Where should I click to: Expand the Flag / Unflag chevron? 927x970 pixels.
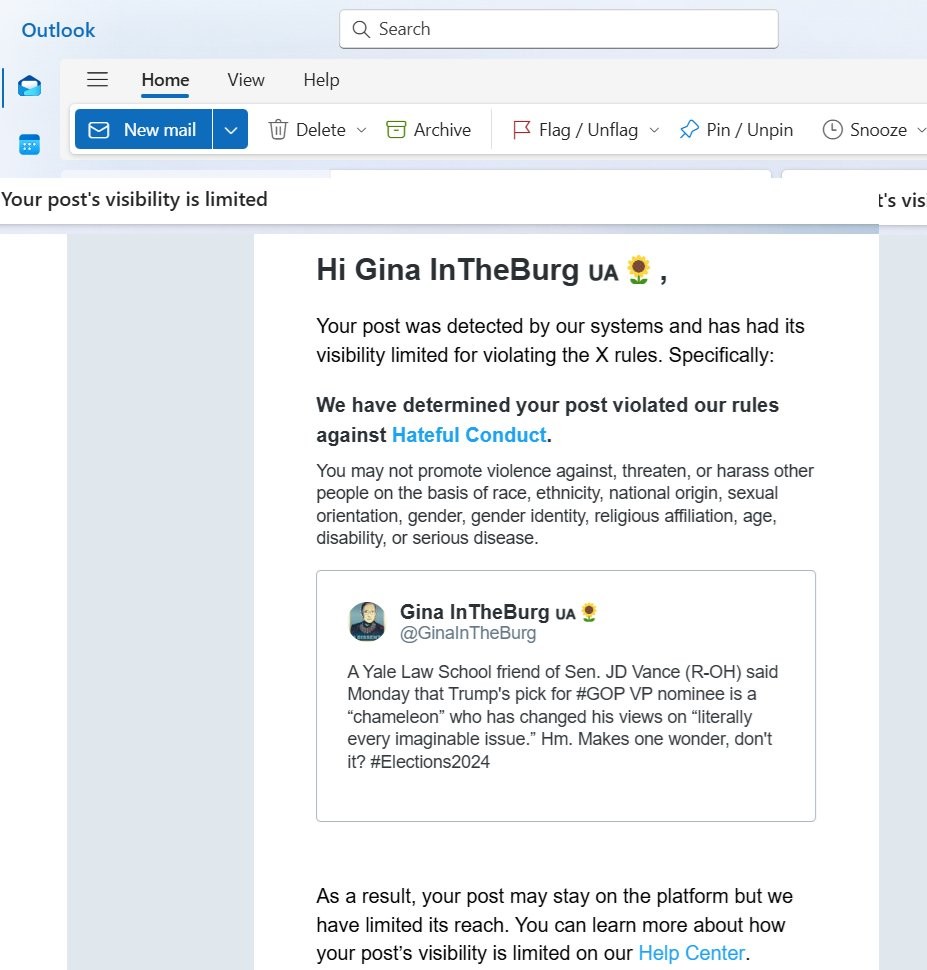click(x=654, y=130)
